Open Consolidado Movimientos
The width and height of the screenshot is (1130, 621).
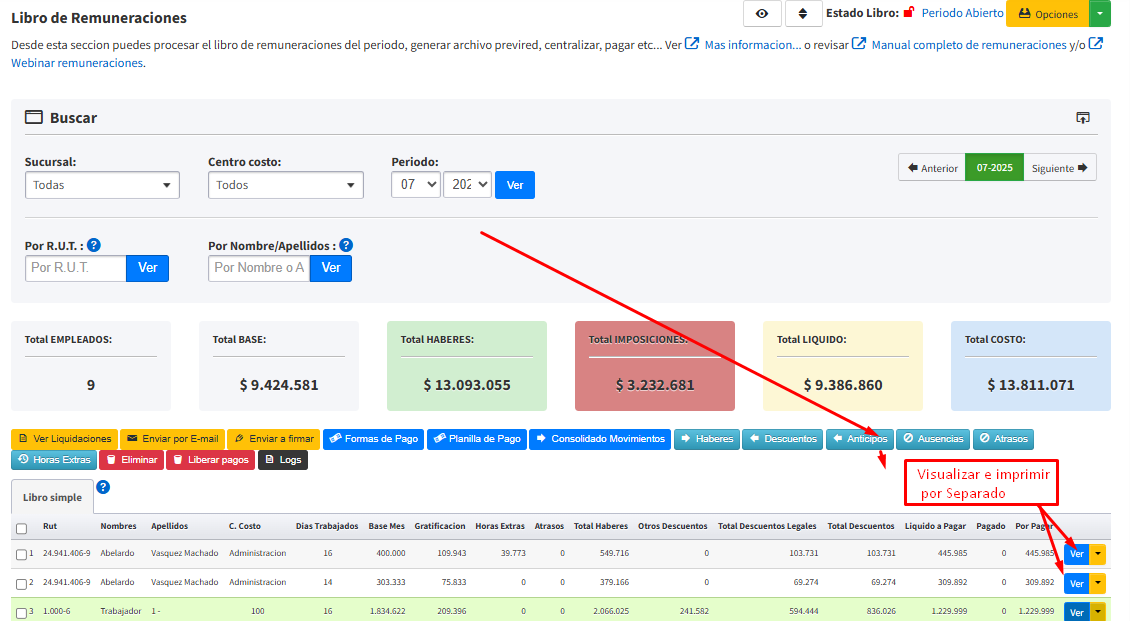pos(600,439)
